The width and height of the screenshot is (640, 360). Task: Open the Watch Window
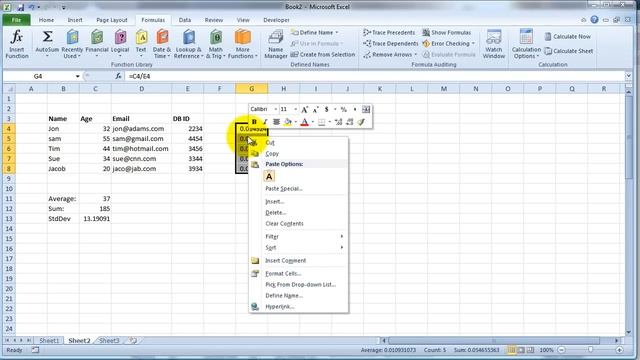494,44
